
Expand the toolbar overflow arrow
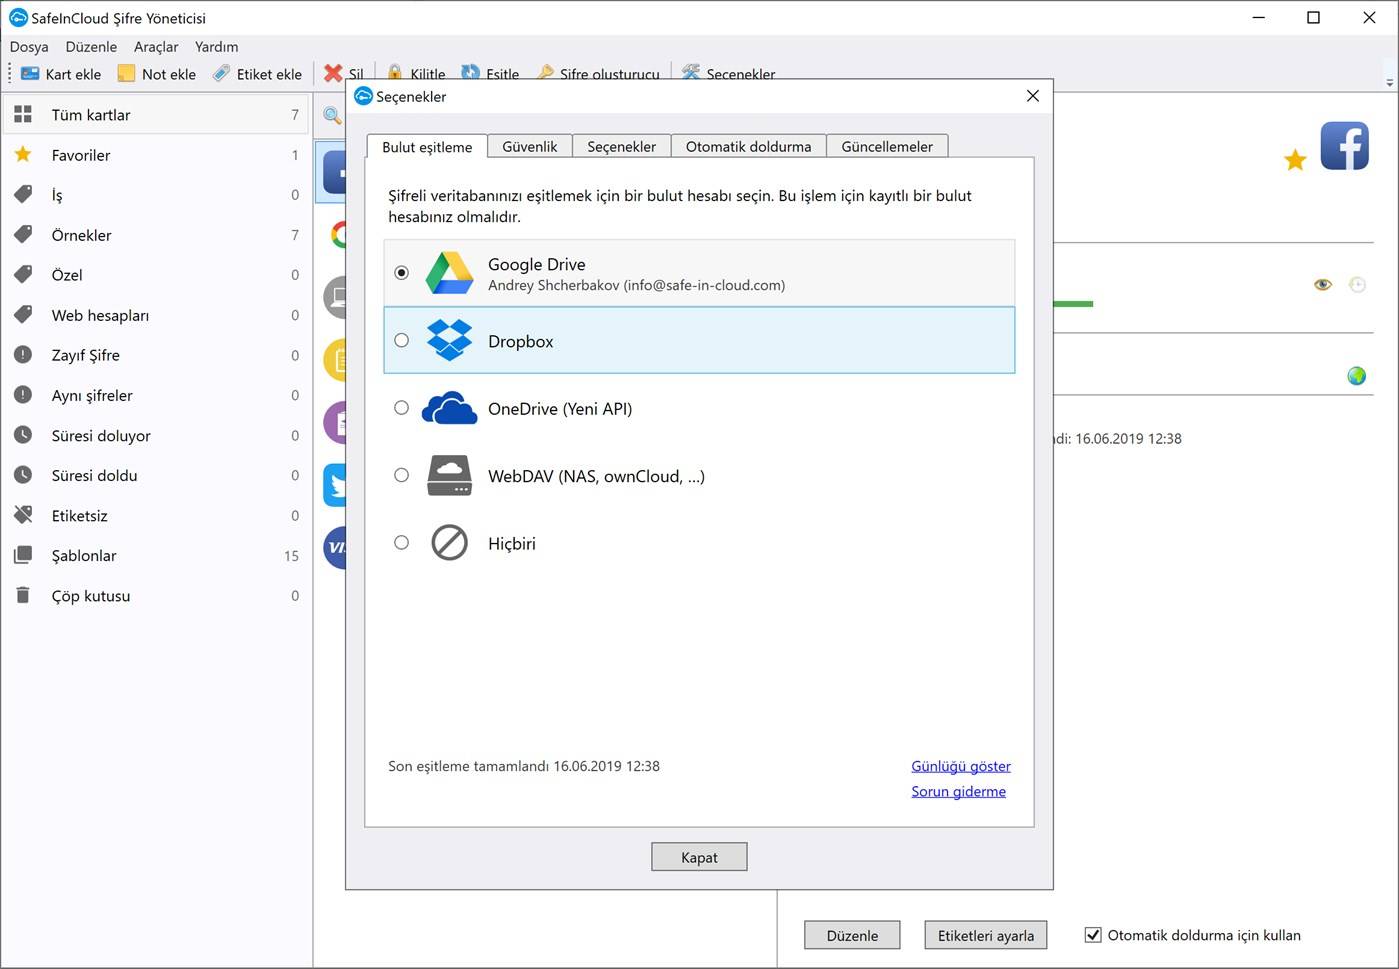click(1389, 82)
